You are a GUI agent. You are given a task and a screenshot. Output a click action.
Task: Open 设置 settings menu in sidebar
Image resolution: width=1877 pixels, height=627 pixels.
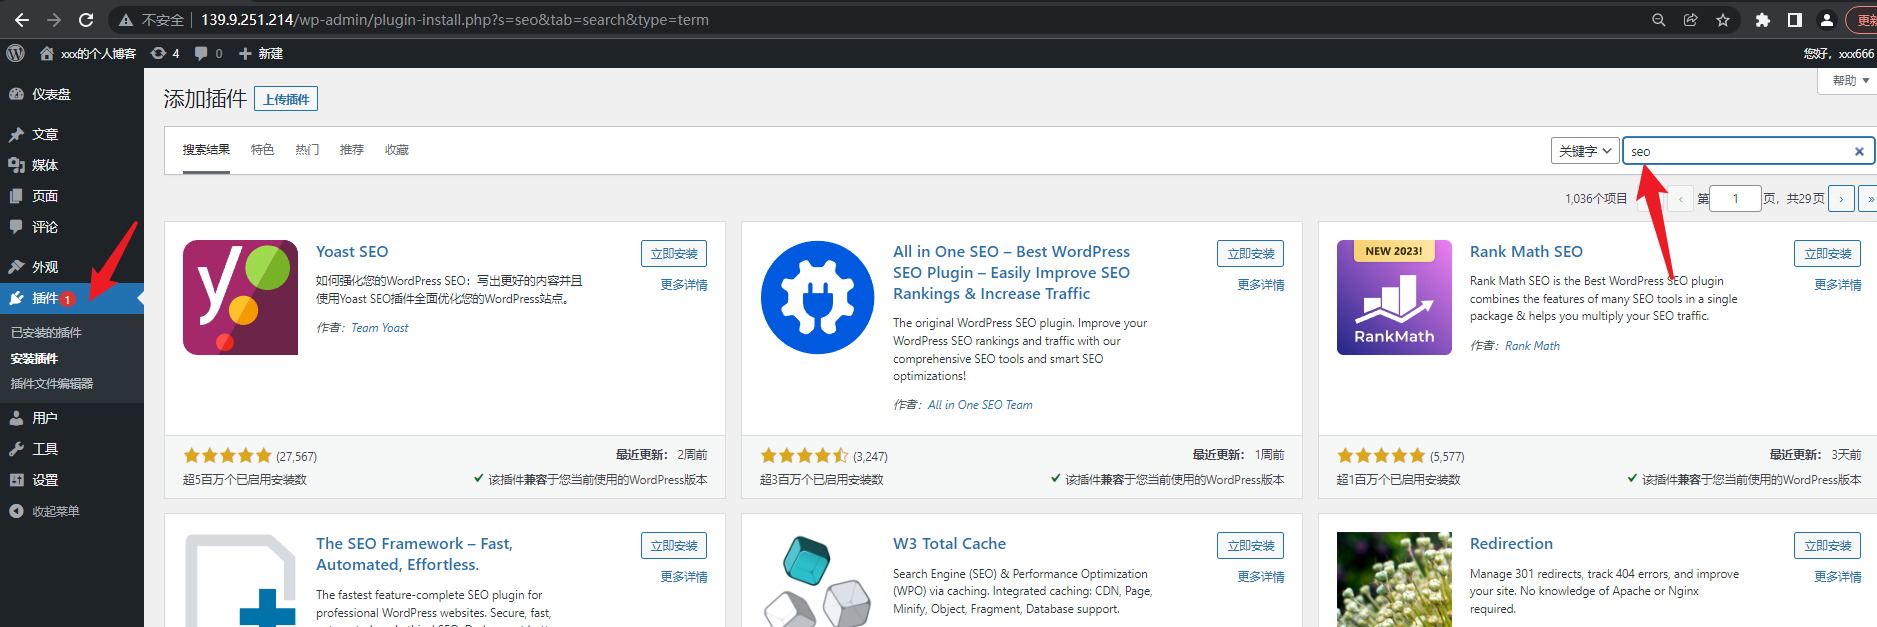click(x=72, y=480)
